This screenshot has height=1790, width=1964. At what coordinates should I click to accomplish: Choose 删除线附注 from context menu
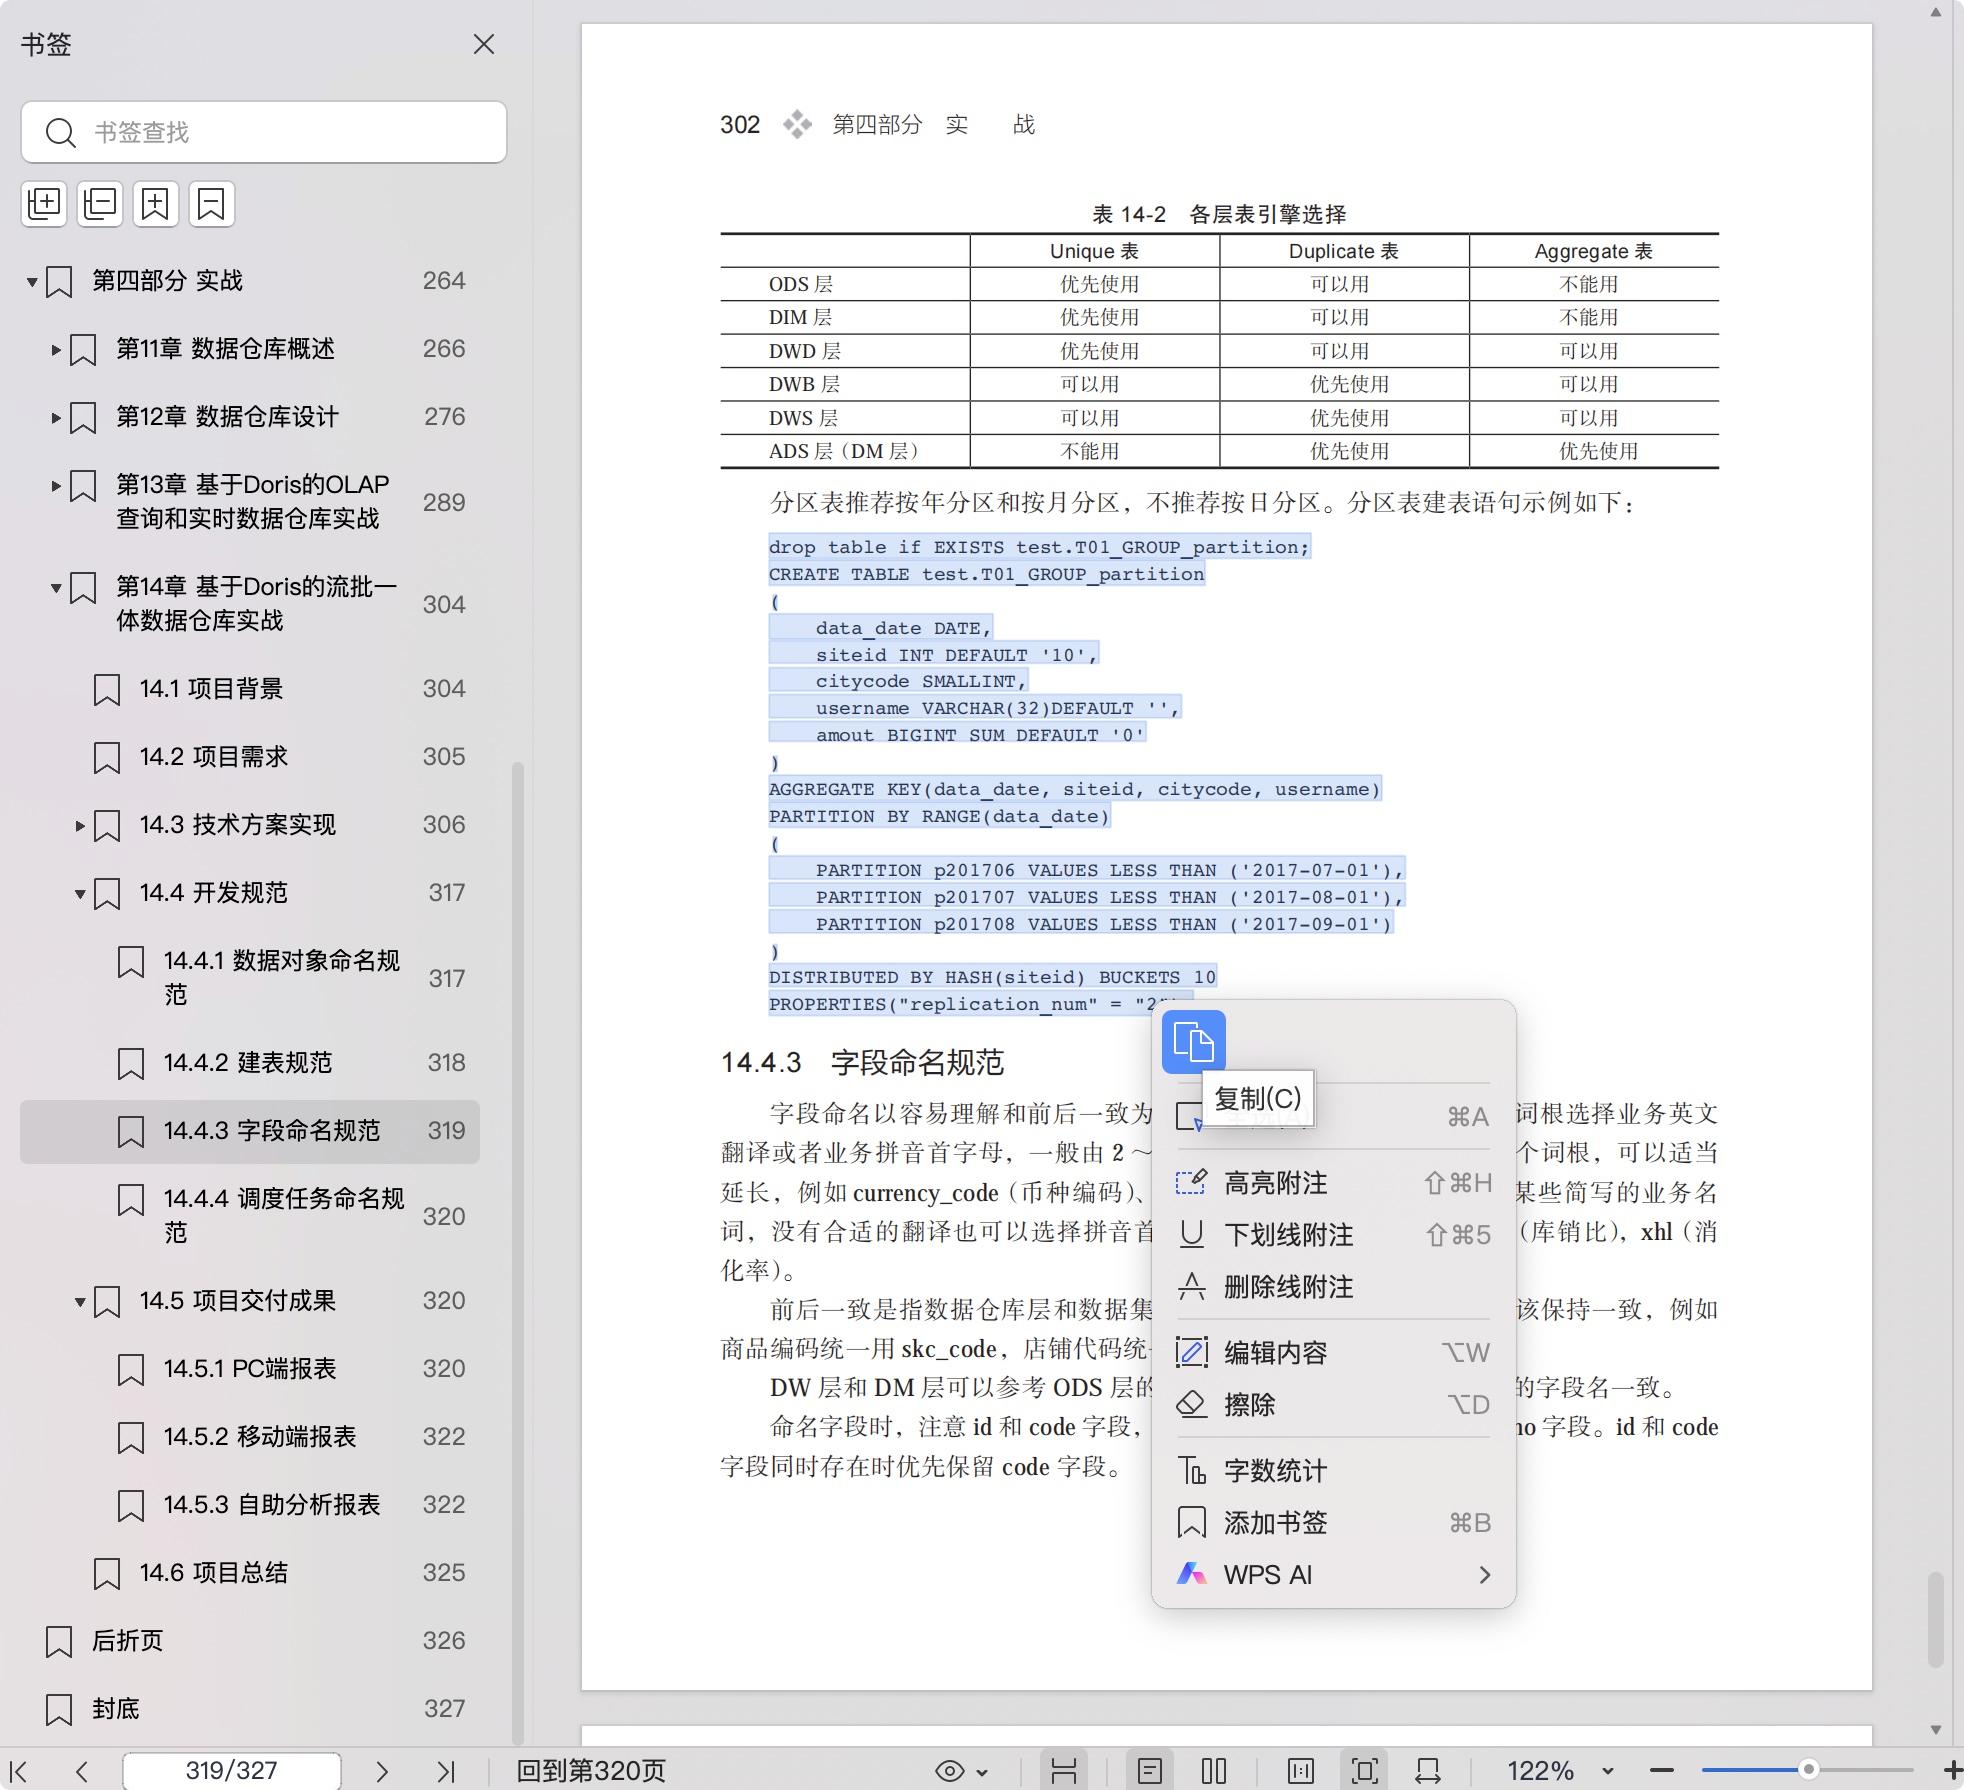pyautogui.click(x=1333, y=1287)
